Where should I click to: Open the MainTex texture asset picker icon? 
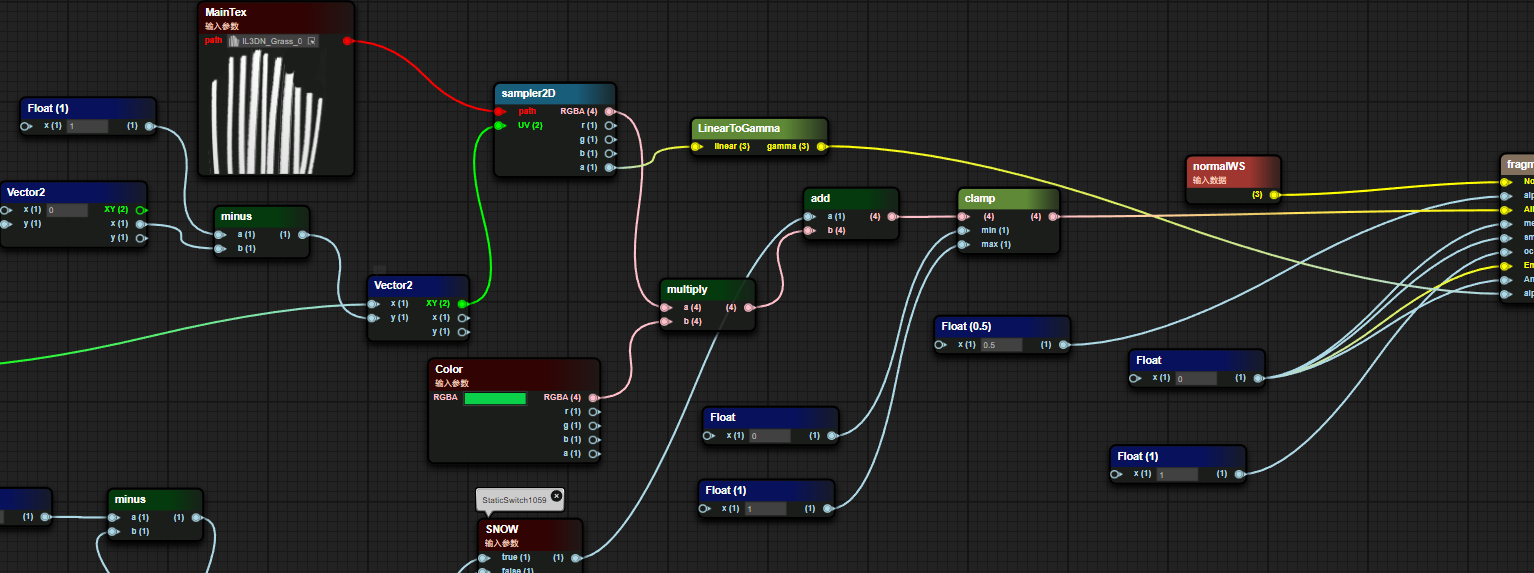coord(312,41)
